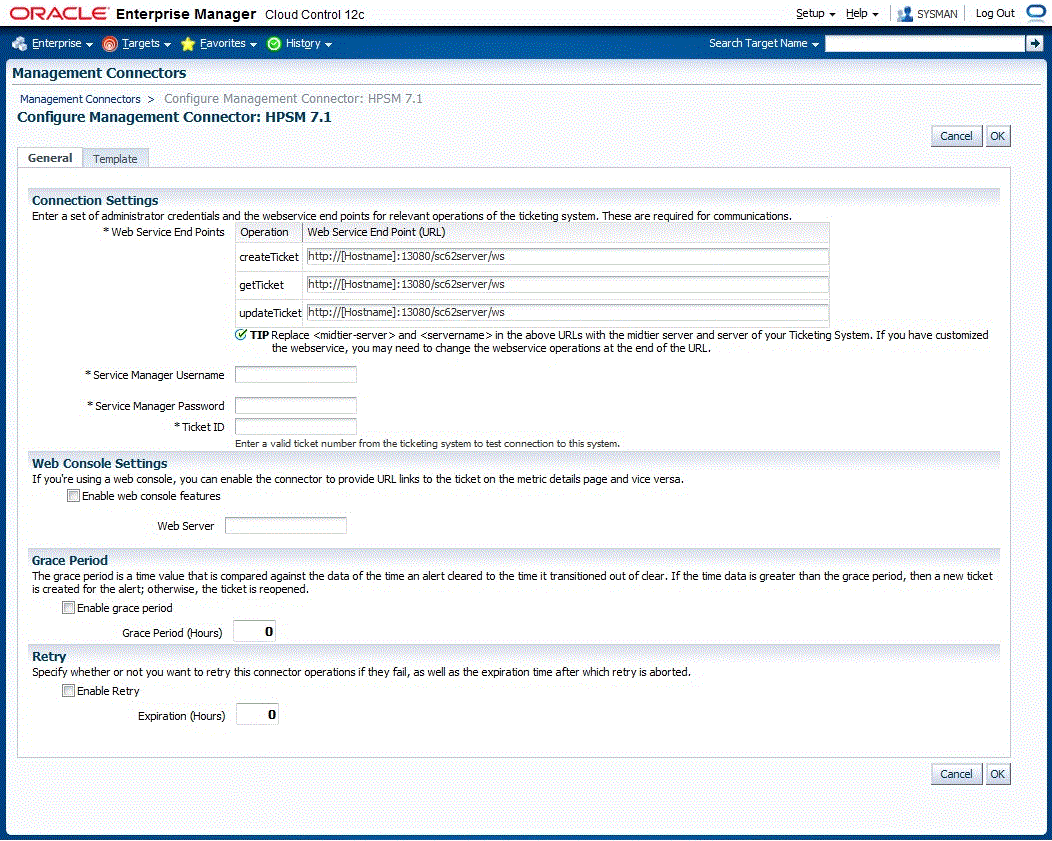Expand the History dropdown menu
This screenshot has width=1052, height=841.
[x=309, y=44]
